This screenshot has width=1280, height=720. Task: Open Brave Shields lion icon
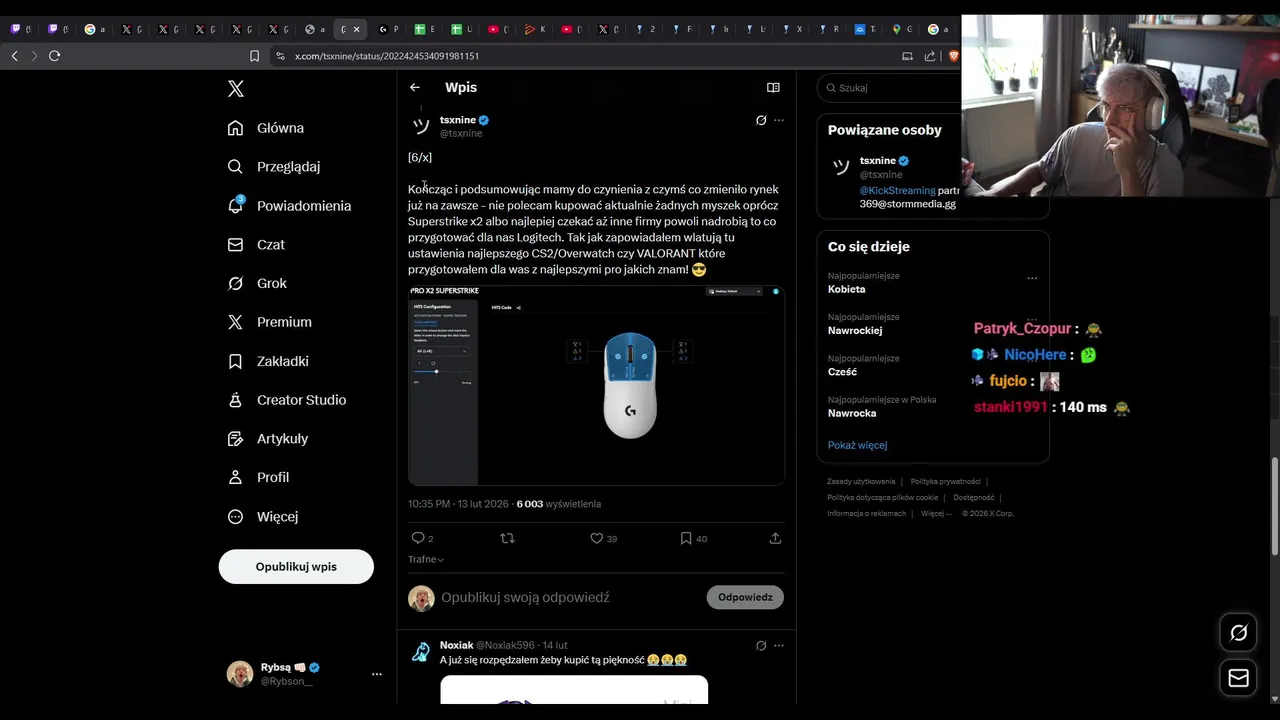953,56
